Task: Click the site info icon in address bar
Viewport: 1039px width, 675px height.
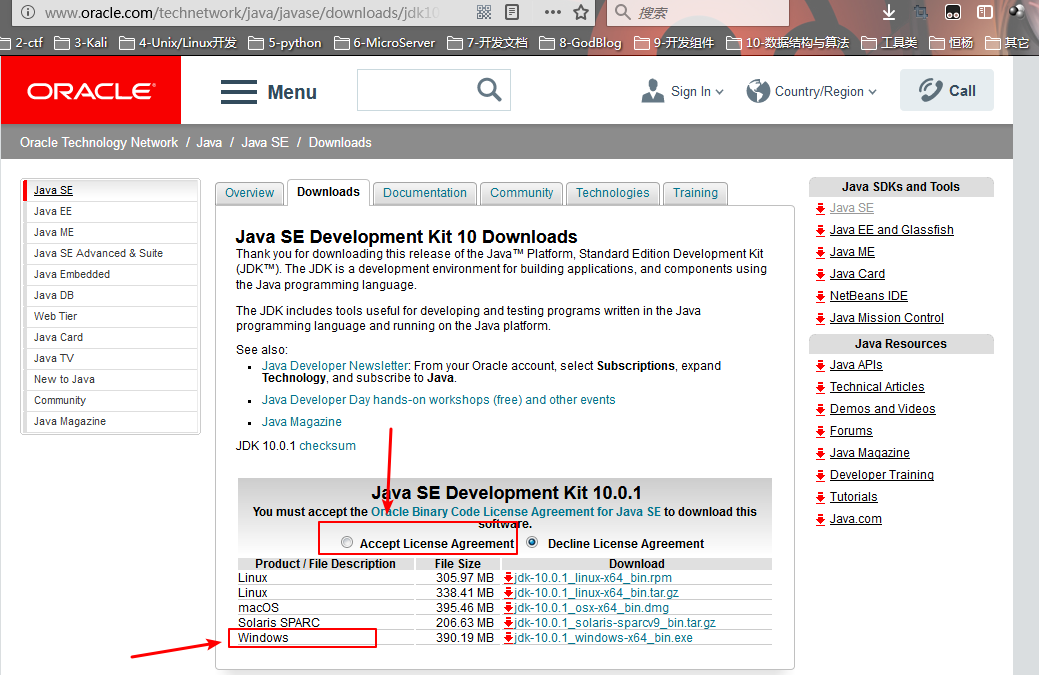Action: pos(28,12)
